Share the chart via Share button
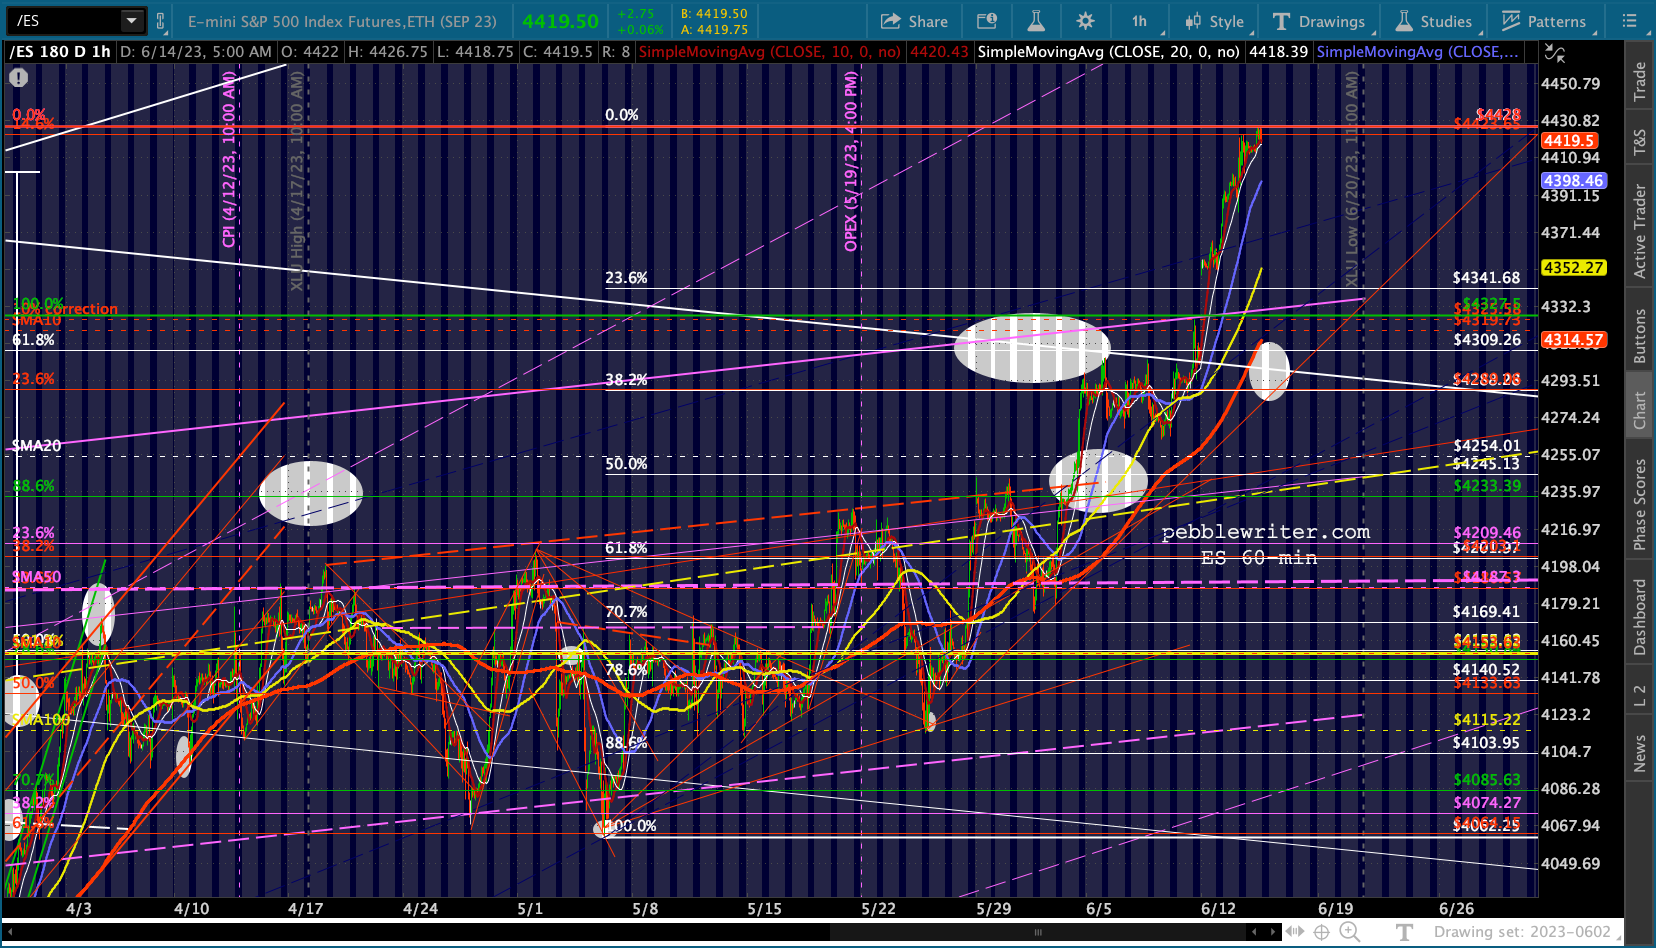The width and height of the screenshot is (1656, 948). coord(914,21)
